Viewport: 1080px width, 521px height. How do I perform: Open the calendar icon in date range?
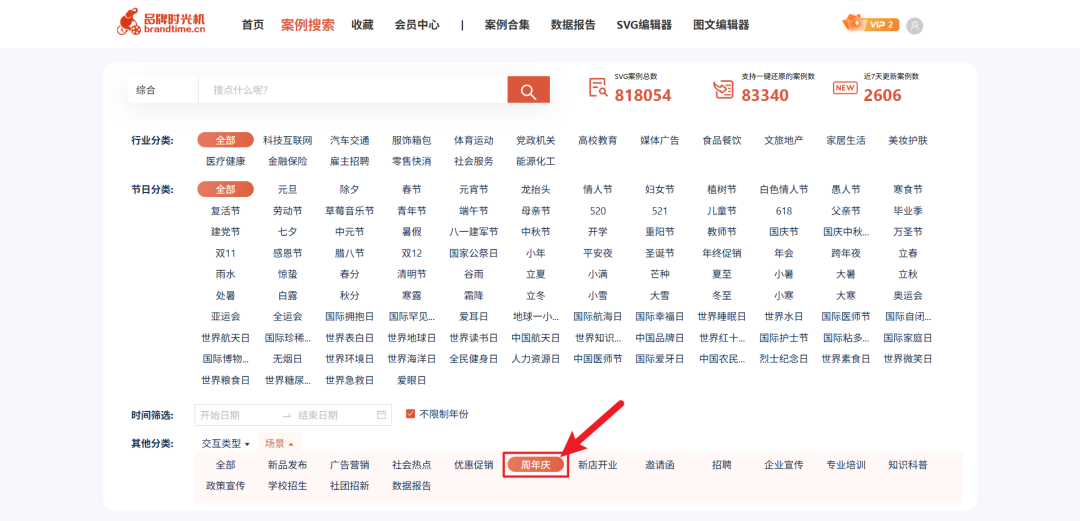coord(382,415)
